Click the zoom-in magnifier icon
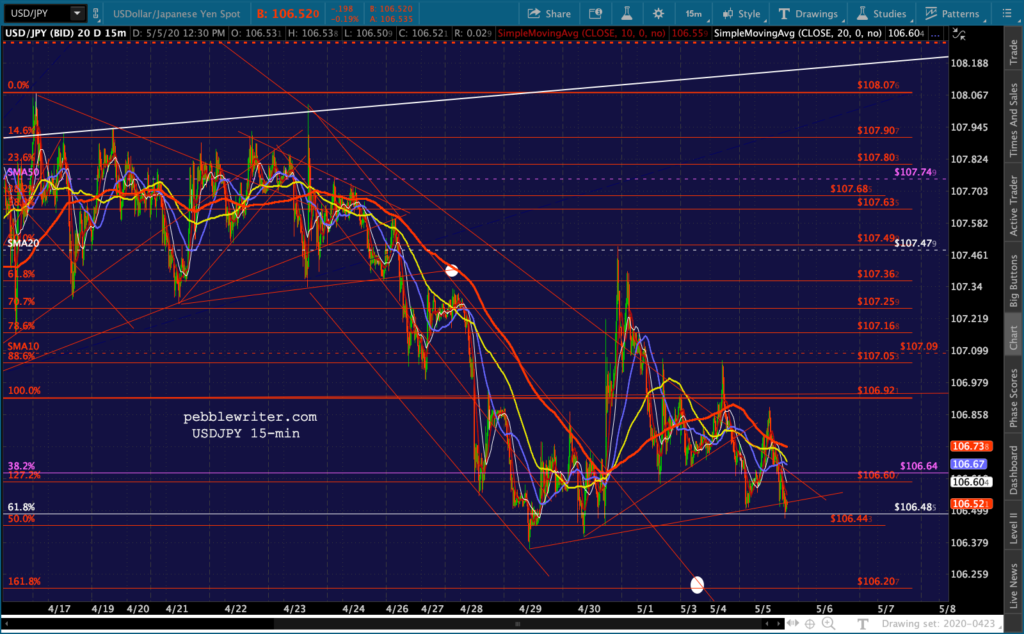This screenshot has width=1024, height=634. coord(828,624)
